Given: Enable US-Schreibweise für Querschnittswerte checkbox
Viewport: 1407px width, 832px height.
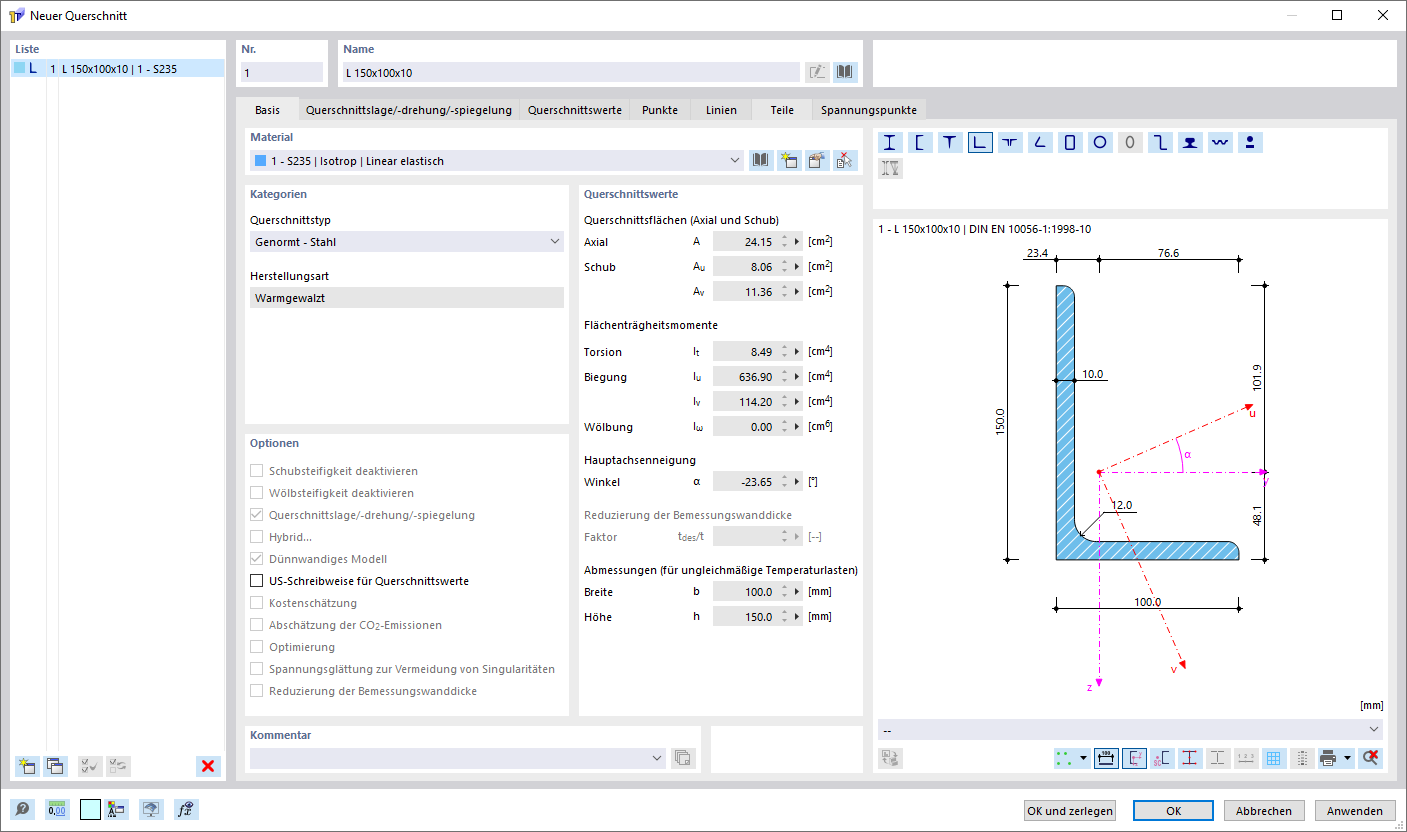Looking at the screenshot, I should coord(257,581).
